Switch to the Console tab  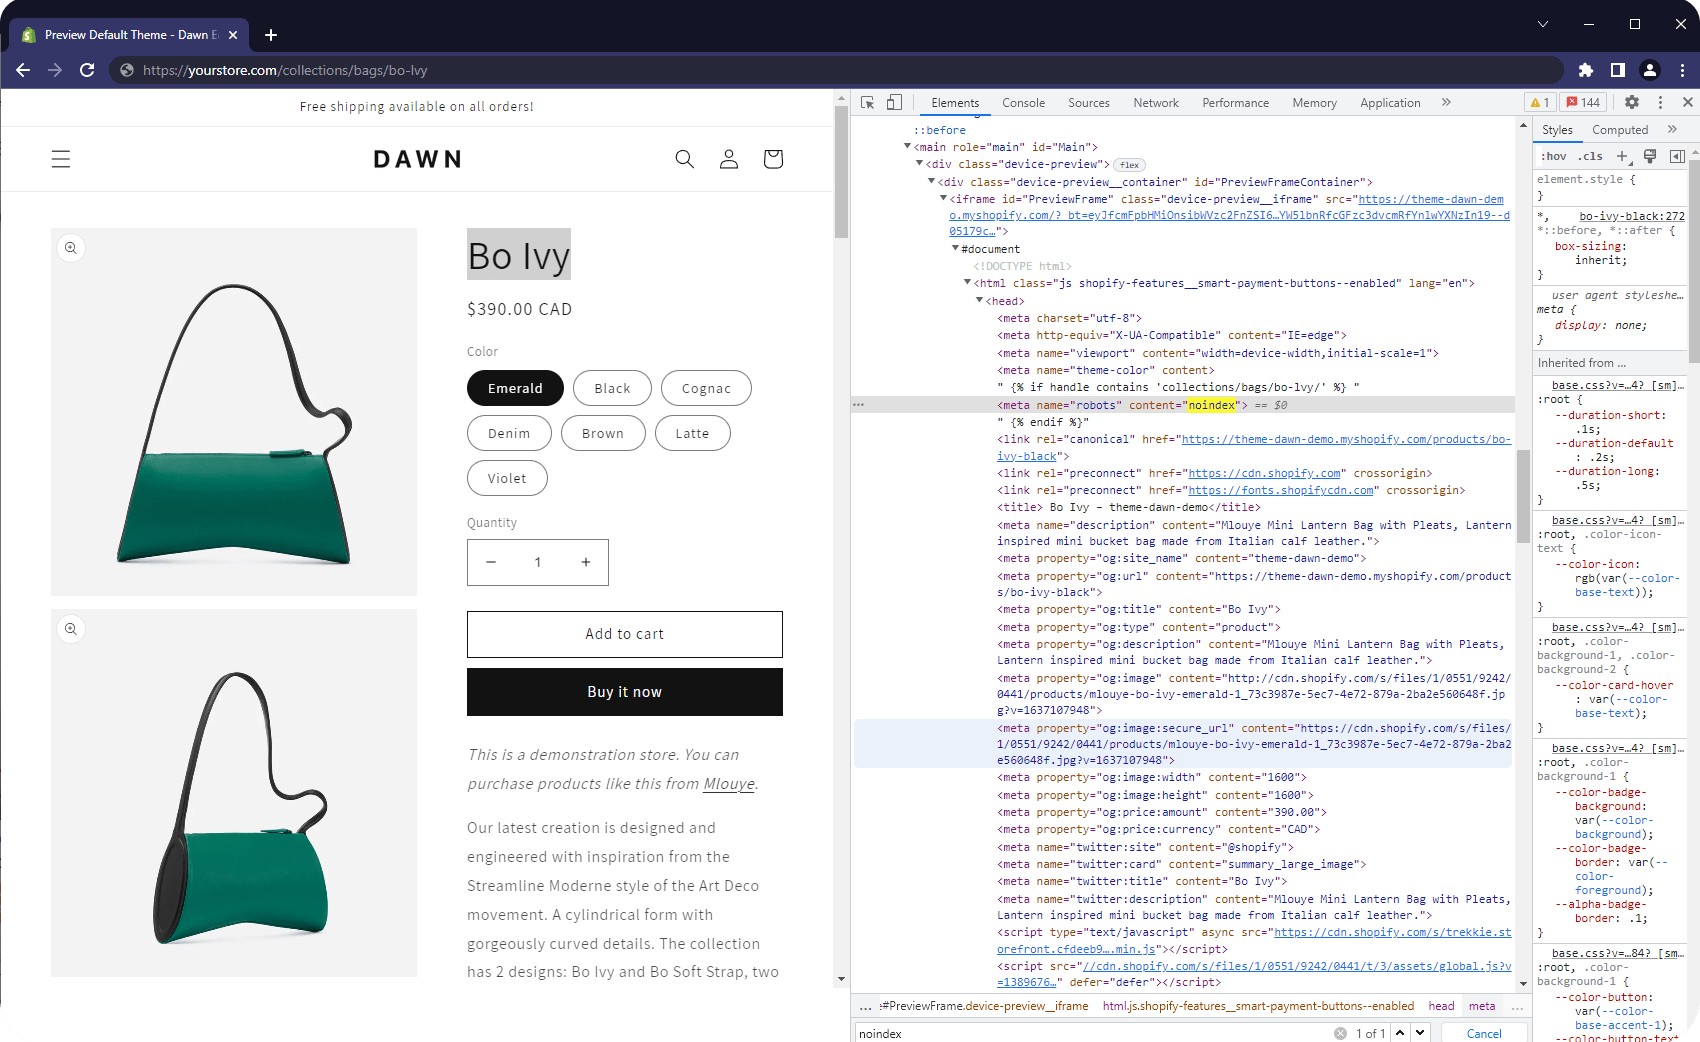coord(1023,103)
